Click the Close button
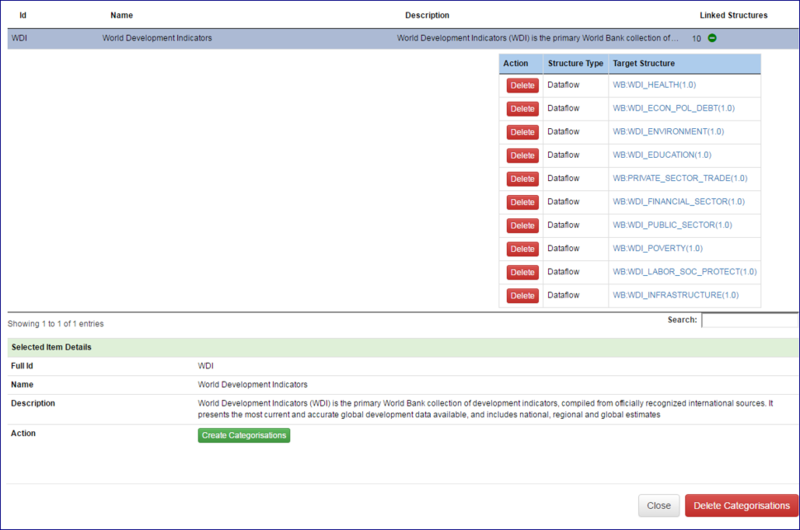This screenshot has height=530, width=800. (659, 506)
